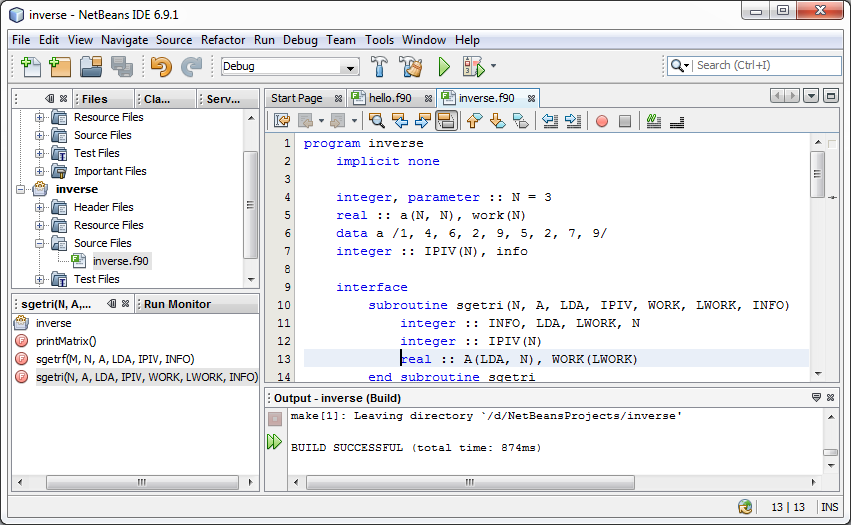This screenshot has height=525, width=851.
Task: Collapse the inverse project node
Action: (21, 189)
